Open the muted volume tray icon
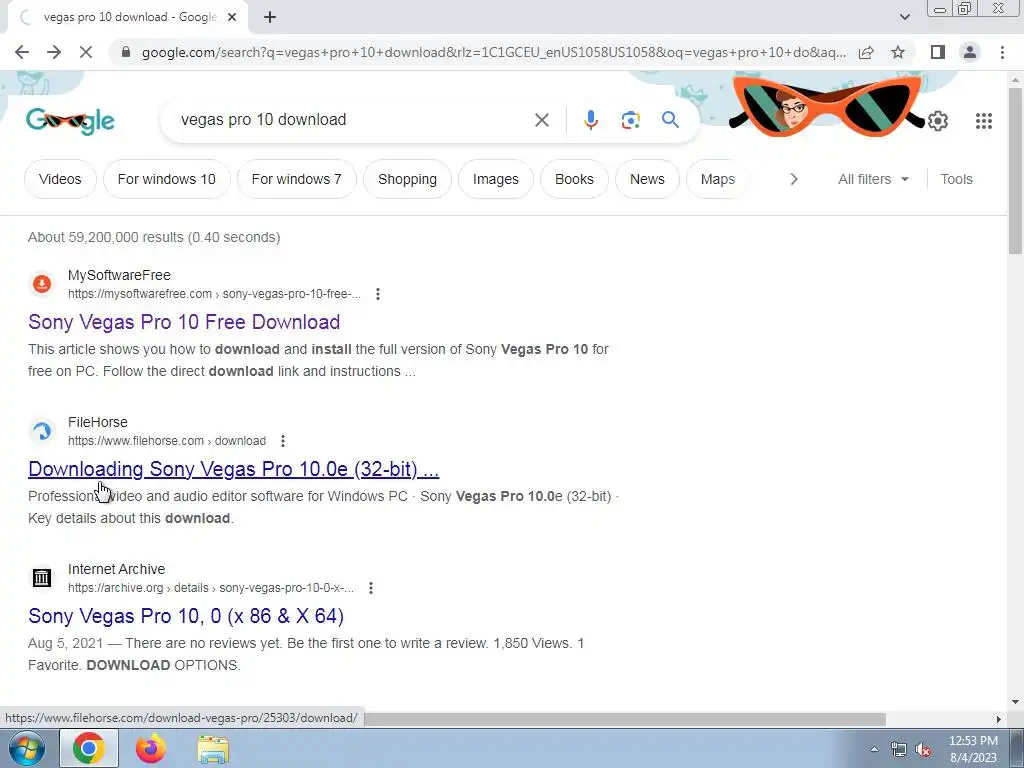 click(923, 749)
